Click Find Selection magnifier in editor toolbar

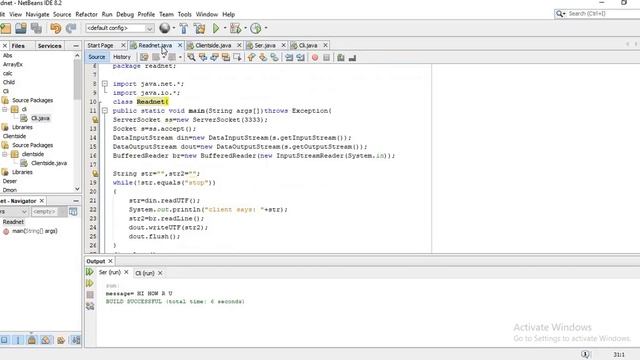[x=191, y=58]
